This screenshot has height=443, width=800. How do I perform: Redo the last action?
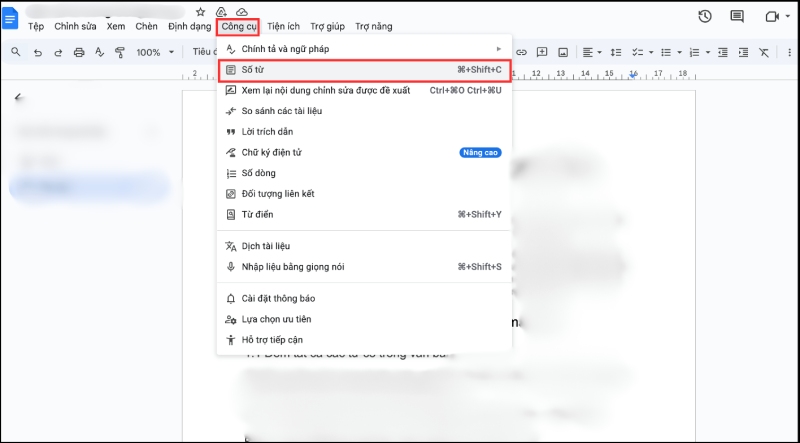pos(58,52)
